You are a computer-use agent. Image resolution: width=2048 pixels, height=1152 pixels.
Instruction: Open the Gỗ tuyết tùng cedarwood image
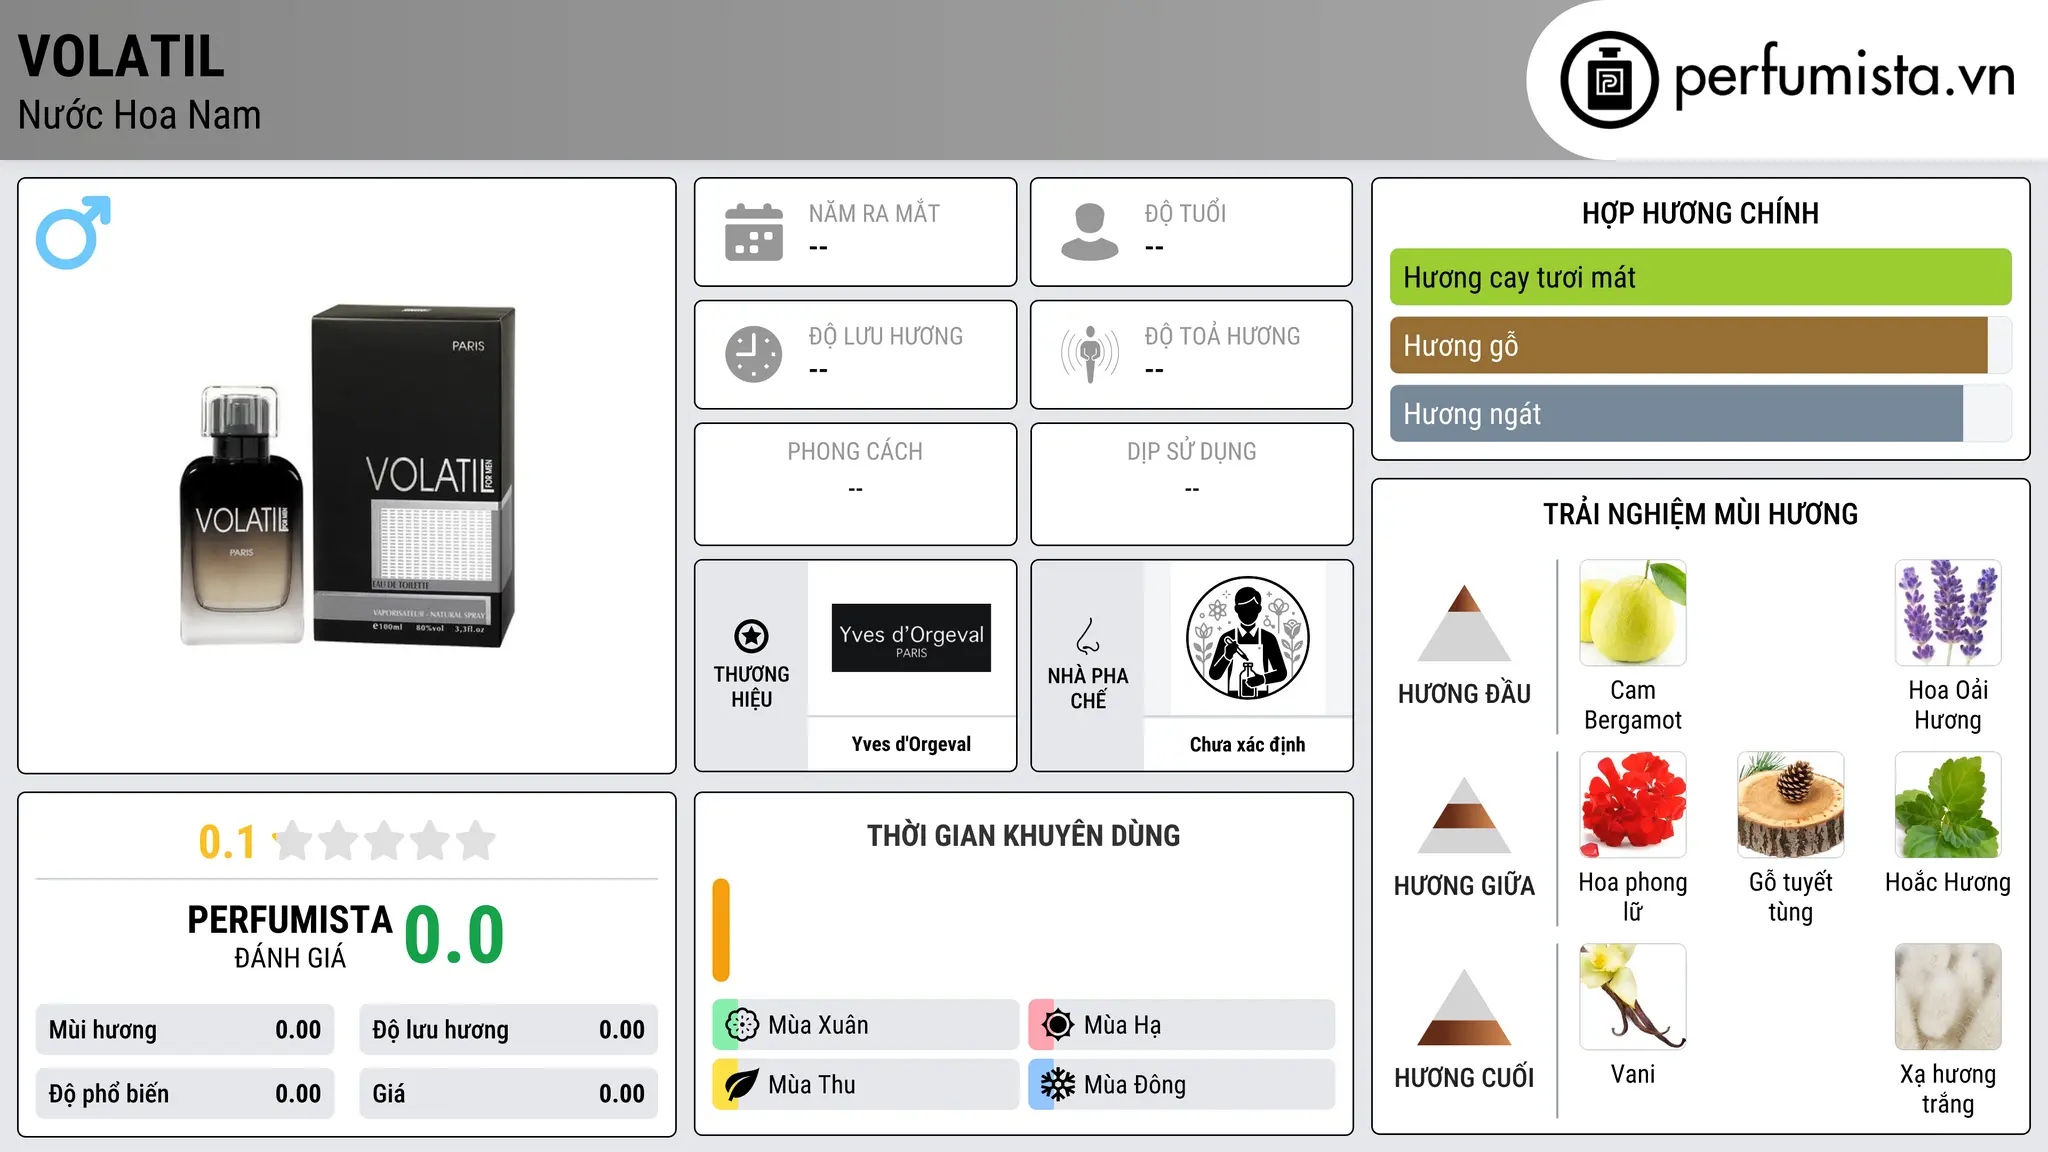[1790, 805]
